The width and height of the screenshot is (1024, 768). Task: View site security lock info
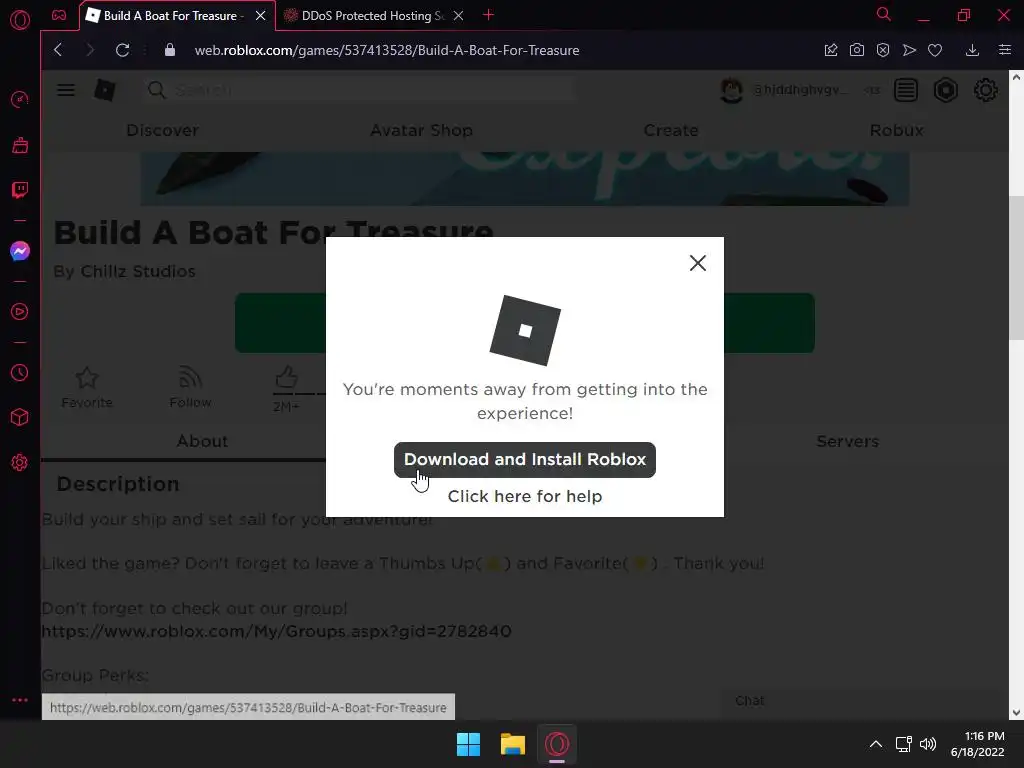pyautogui.click(x=170, y=50)
